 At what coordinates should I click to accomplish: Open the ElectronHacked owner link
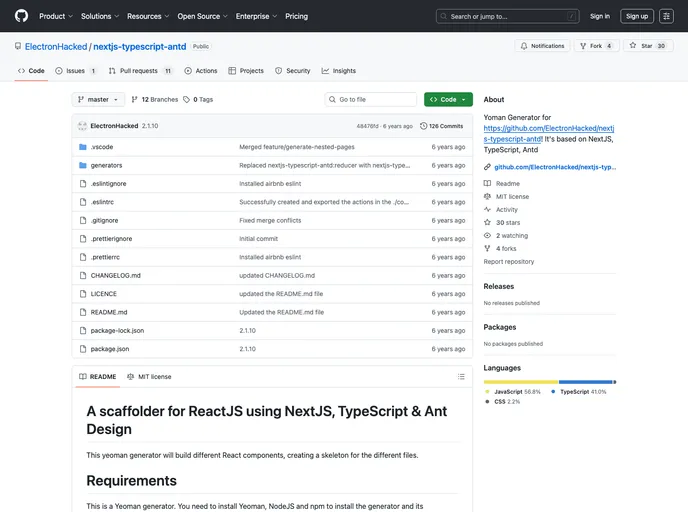tap(56, 47)
